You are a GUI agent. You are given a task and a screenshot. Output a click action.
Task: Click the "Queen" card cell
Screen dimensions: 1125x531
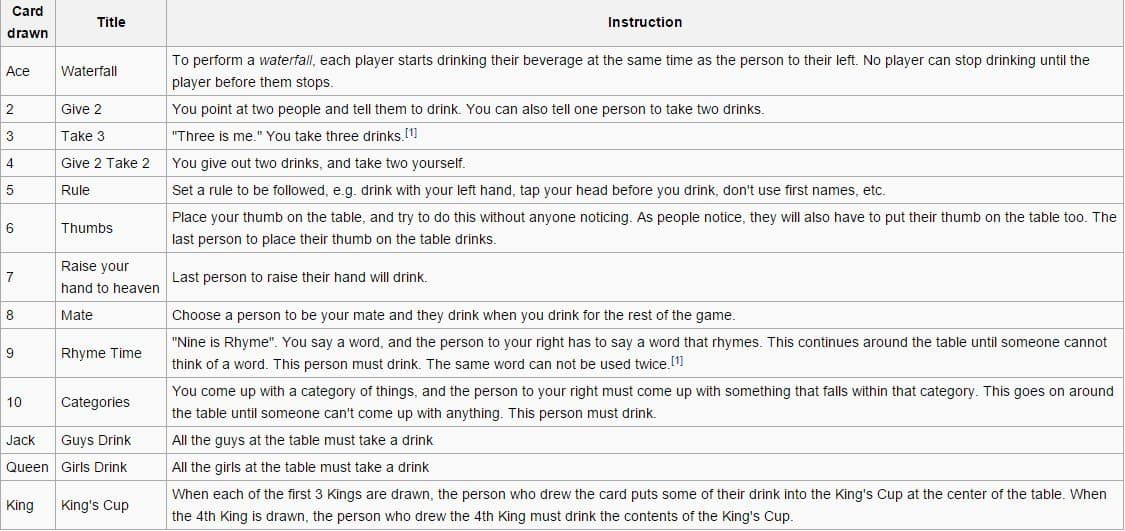tap(27, 467)
